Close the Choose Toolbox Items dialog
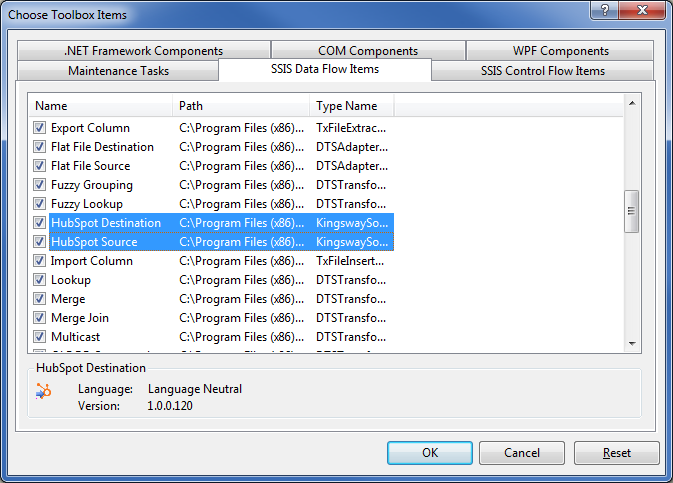673x483 pixels. click(x=642, y=10)
